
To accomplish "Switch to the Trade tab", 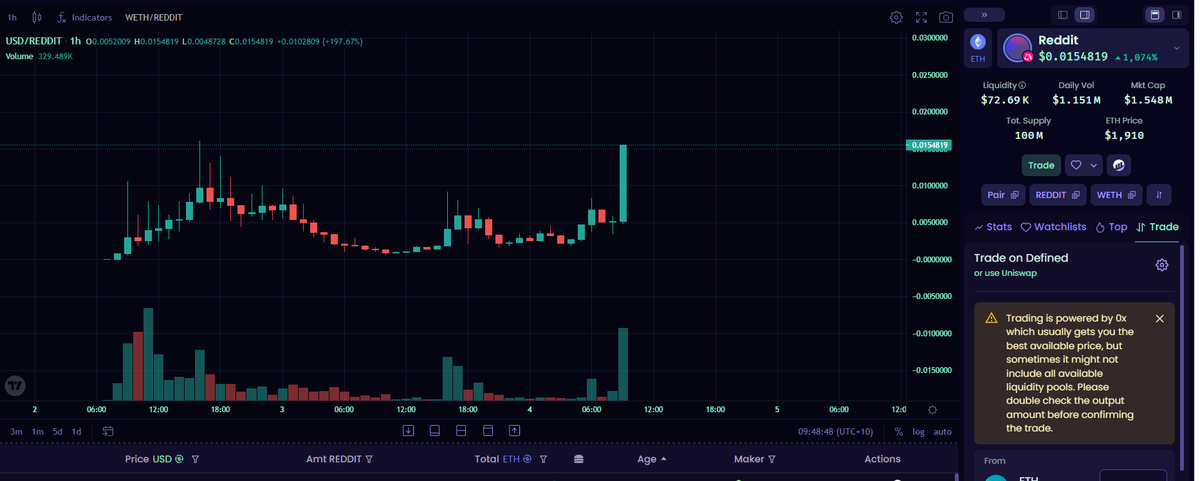I will tap(1157, 227).
